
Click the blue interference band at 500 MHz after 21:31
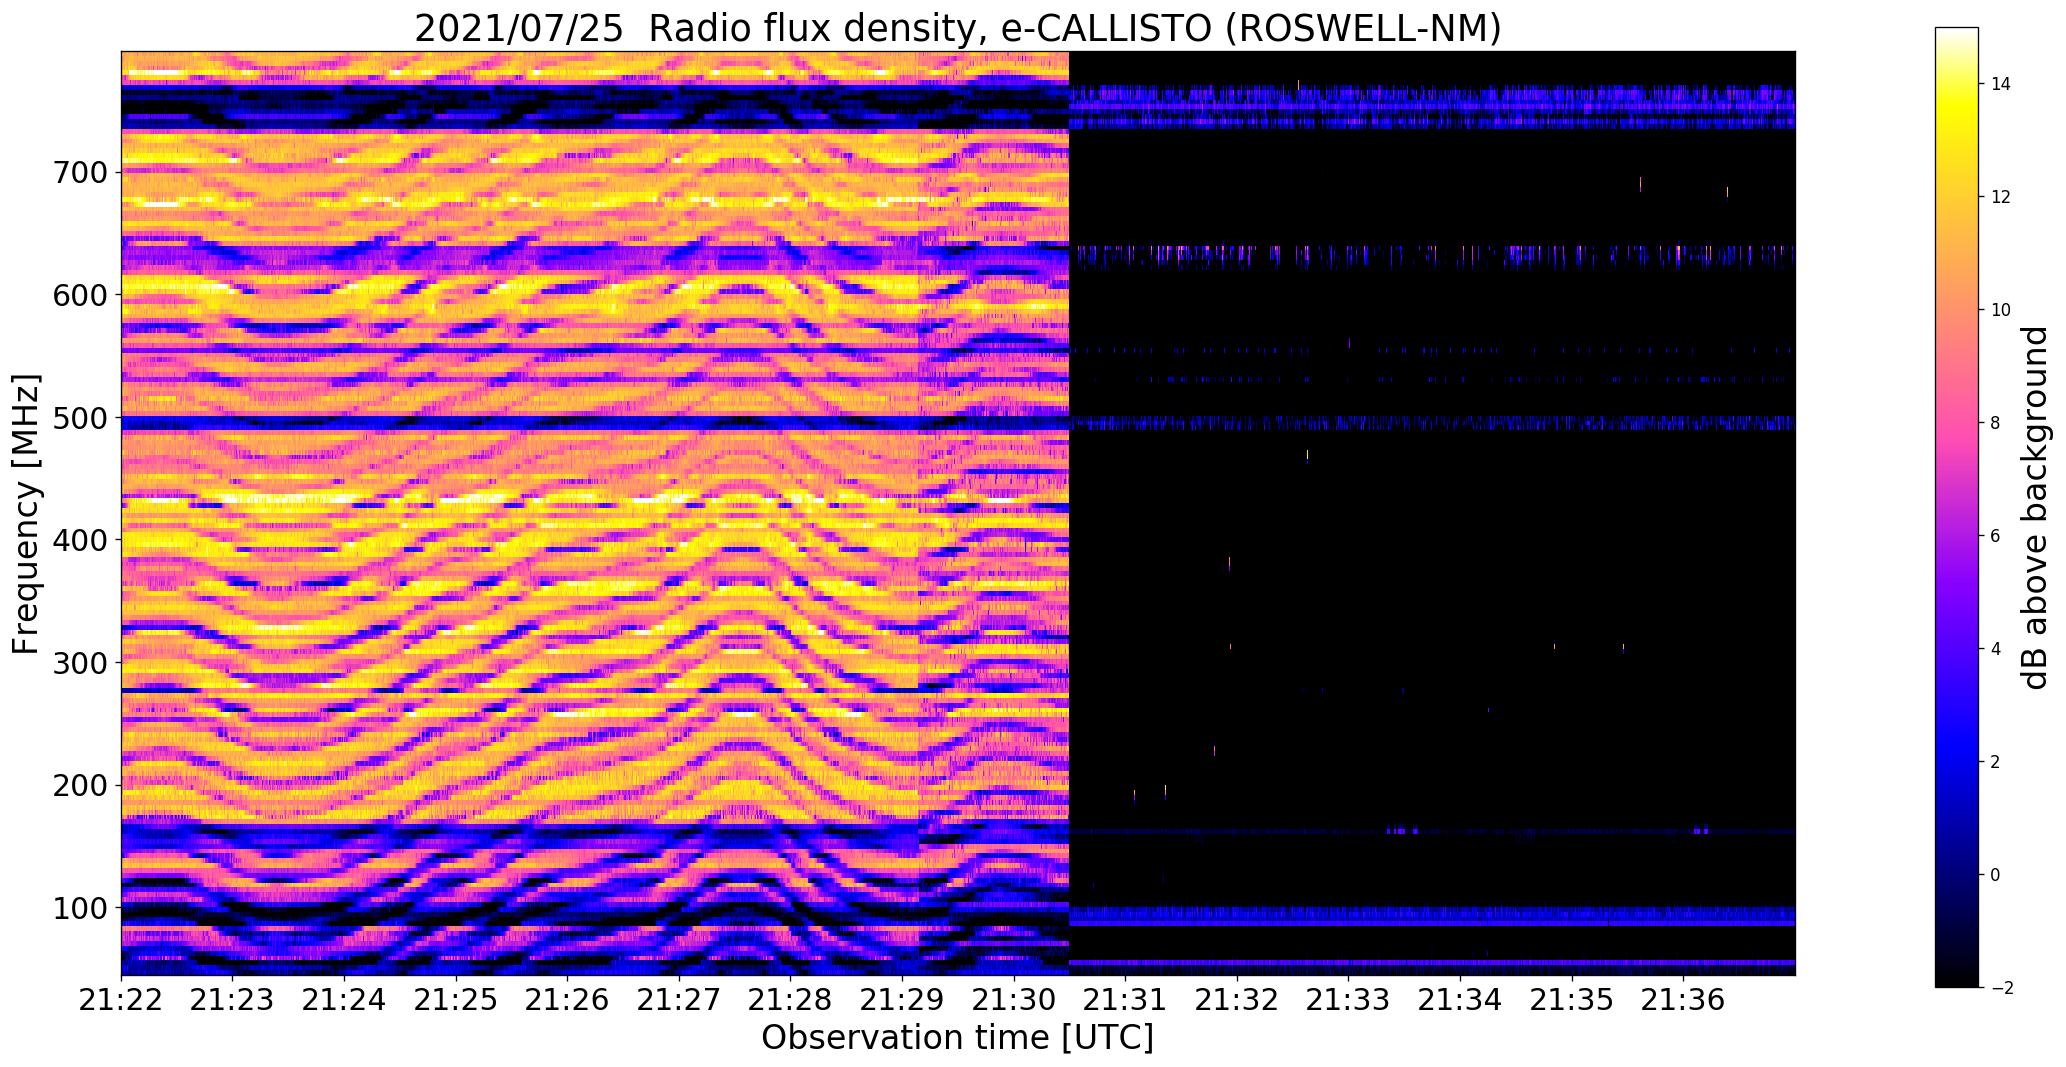click(x=1432, y=423)
